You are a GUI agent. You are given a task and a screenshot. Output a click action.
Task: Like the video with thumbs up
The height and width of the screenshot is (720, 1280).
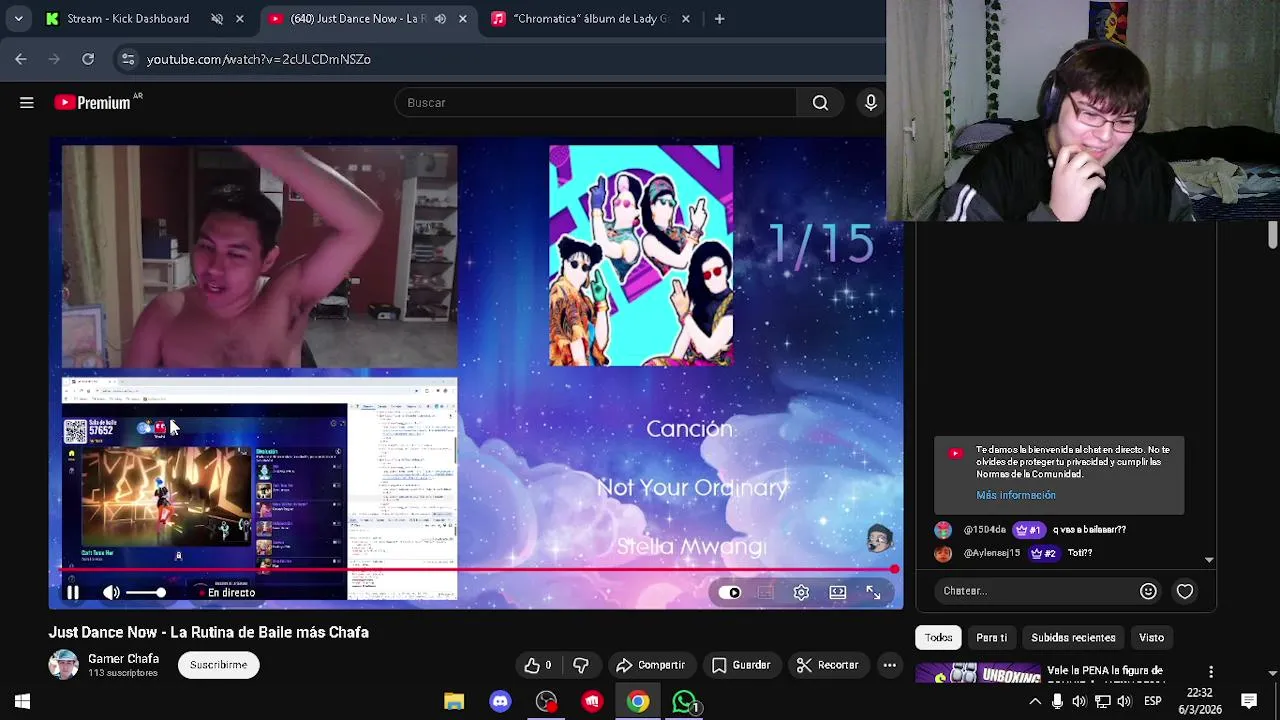[538, 665]
